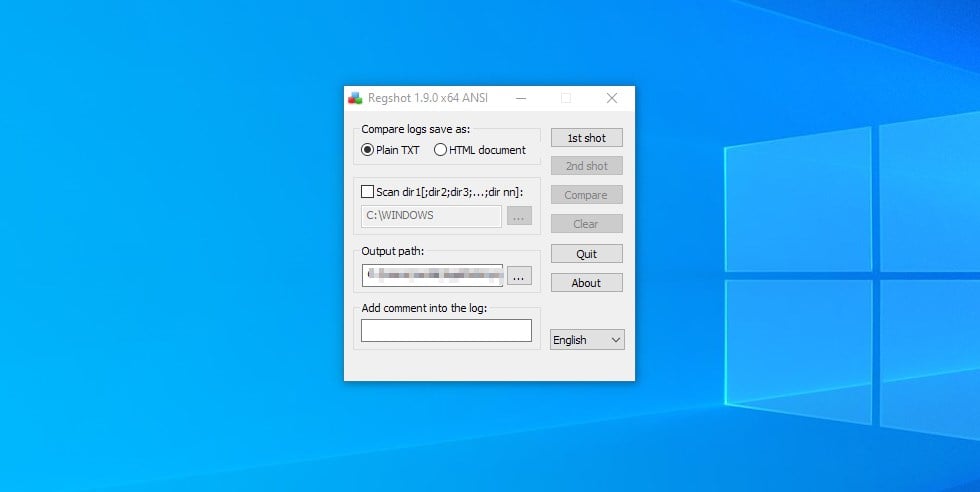
Task: Open the English language dropdown
Action: coord(587,339)
